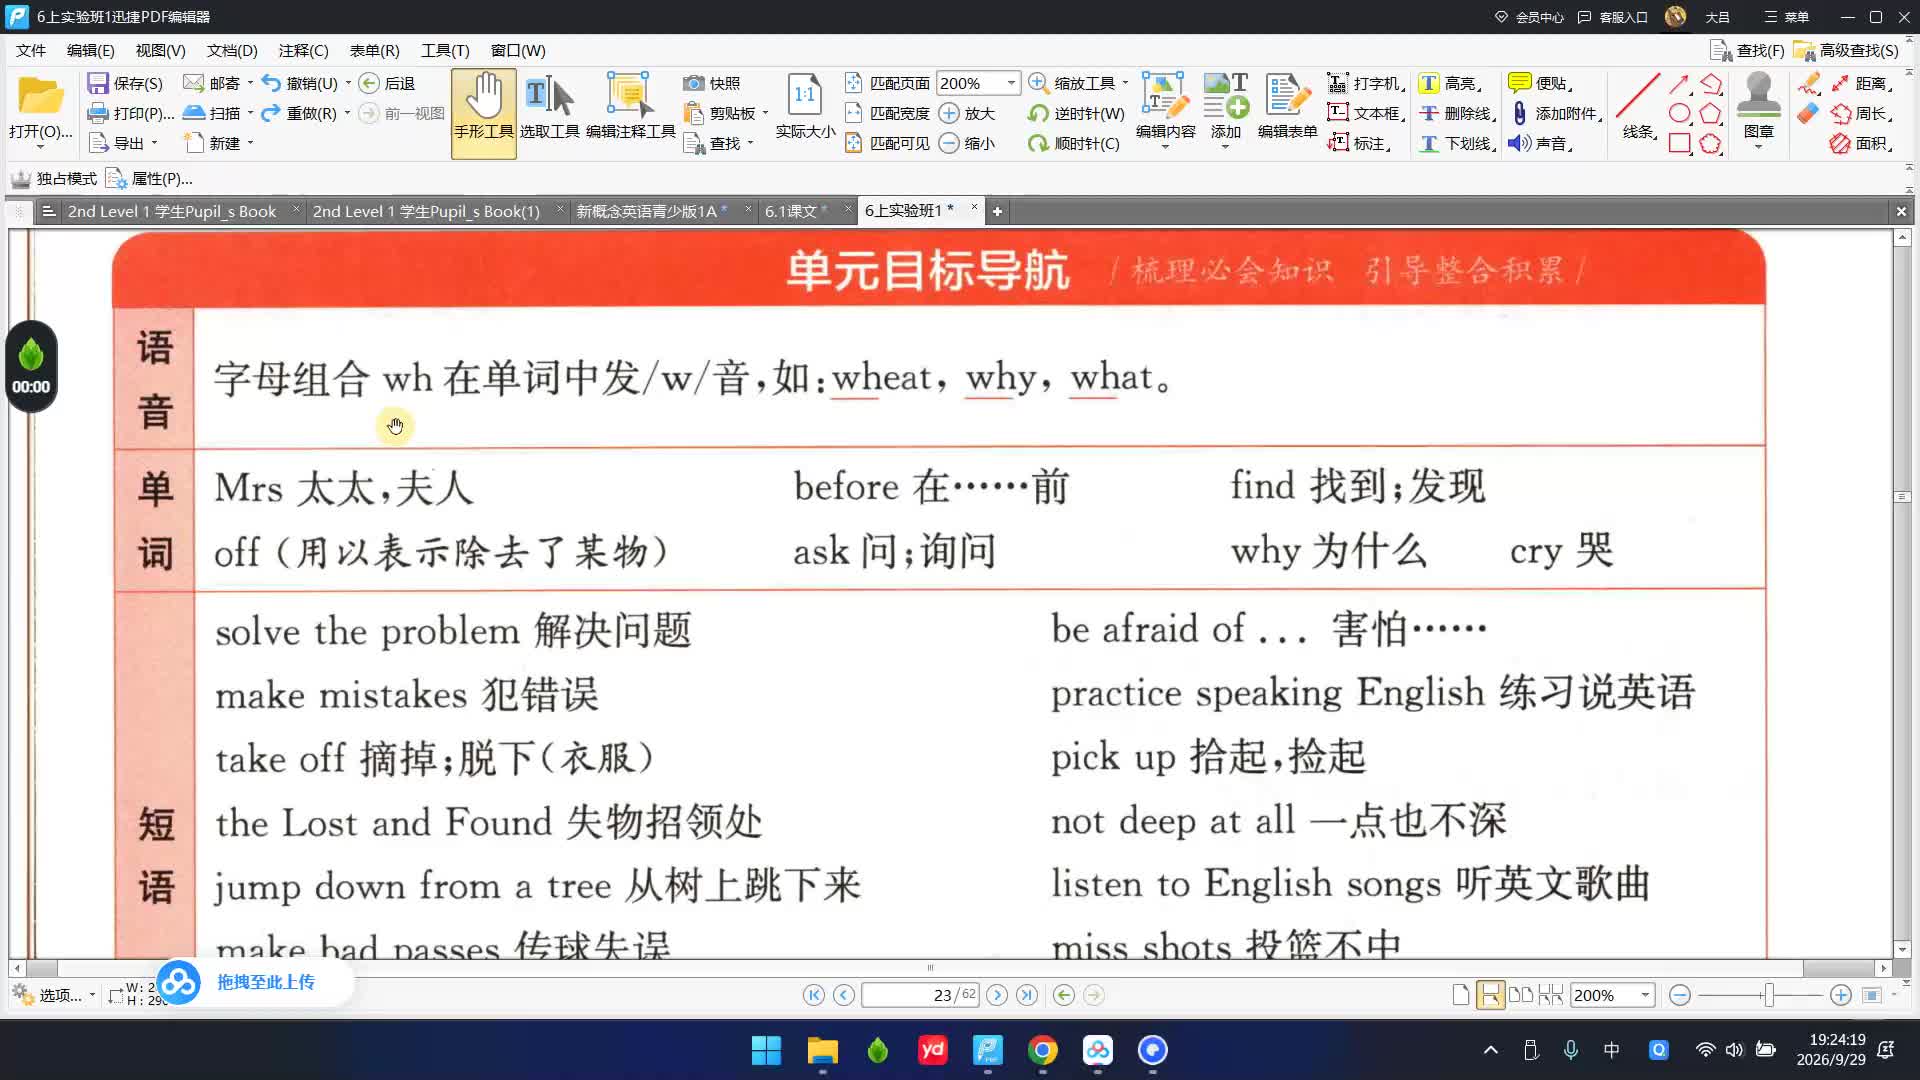Enable two-page continuous layout
Viewport: 1920px width, 1080px height.
1550,995
